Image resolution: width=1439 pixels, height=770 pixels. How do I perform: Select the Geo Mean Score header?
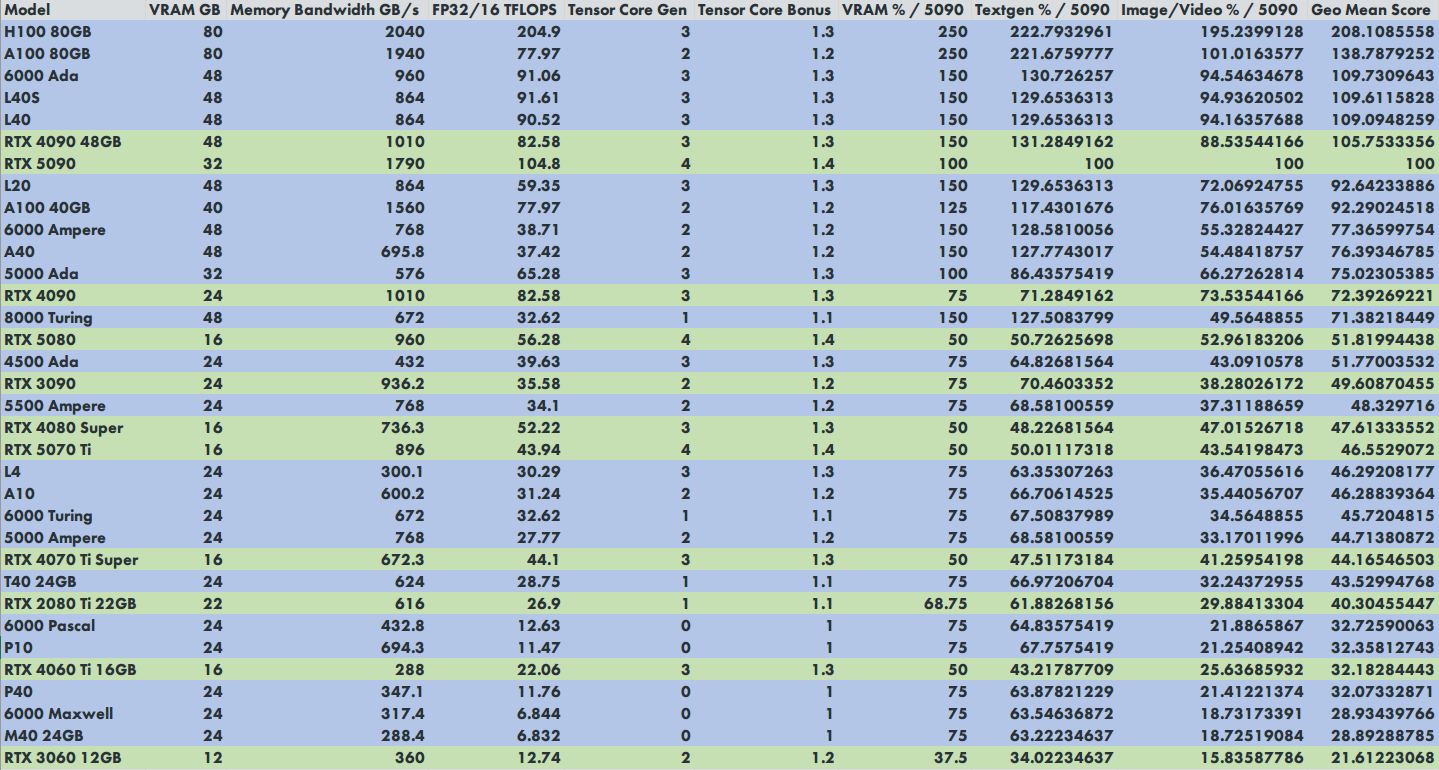tap(1371, 10)
